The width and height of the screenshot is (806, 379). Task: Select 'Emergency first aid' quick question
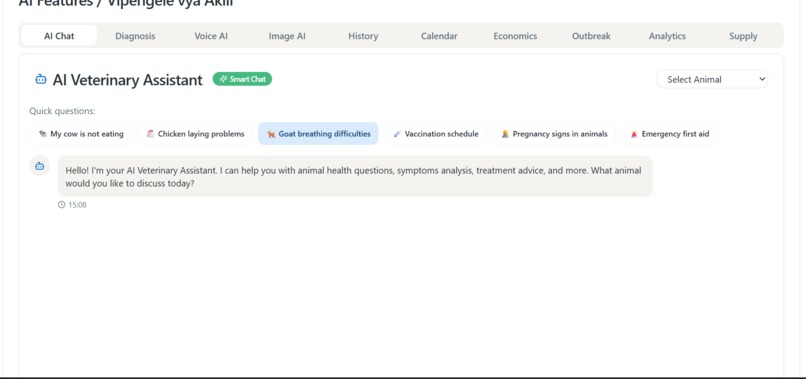pyautogui.click(x=669, y=134)
